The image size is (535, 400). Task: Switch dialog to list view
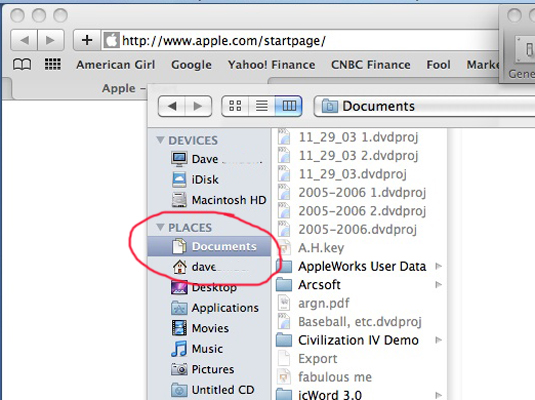[262, 106]
